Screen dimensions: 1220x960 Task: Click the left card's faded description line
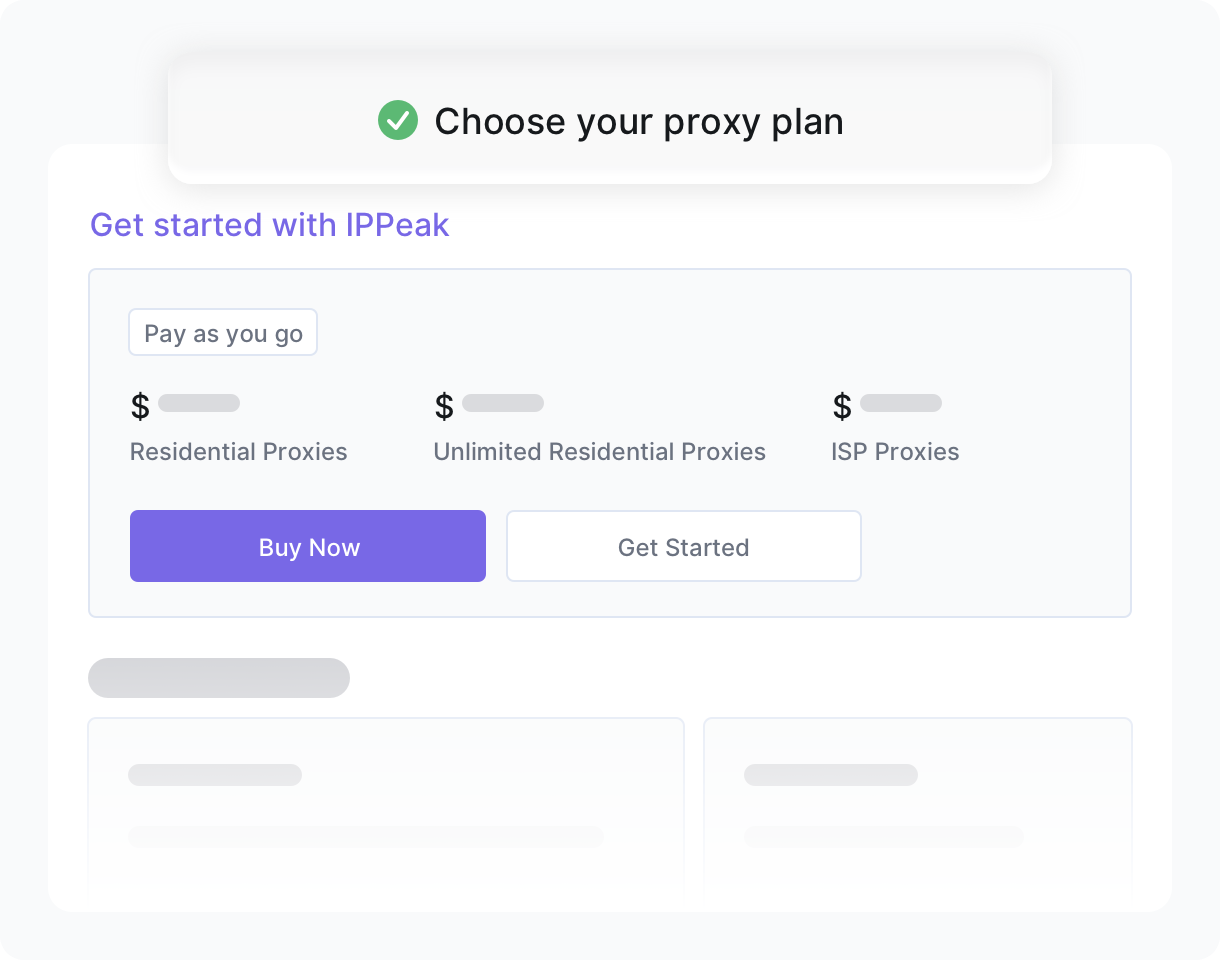tap(366, 837)
